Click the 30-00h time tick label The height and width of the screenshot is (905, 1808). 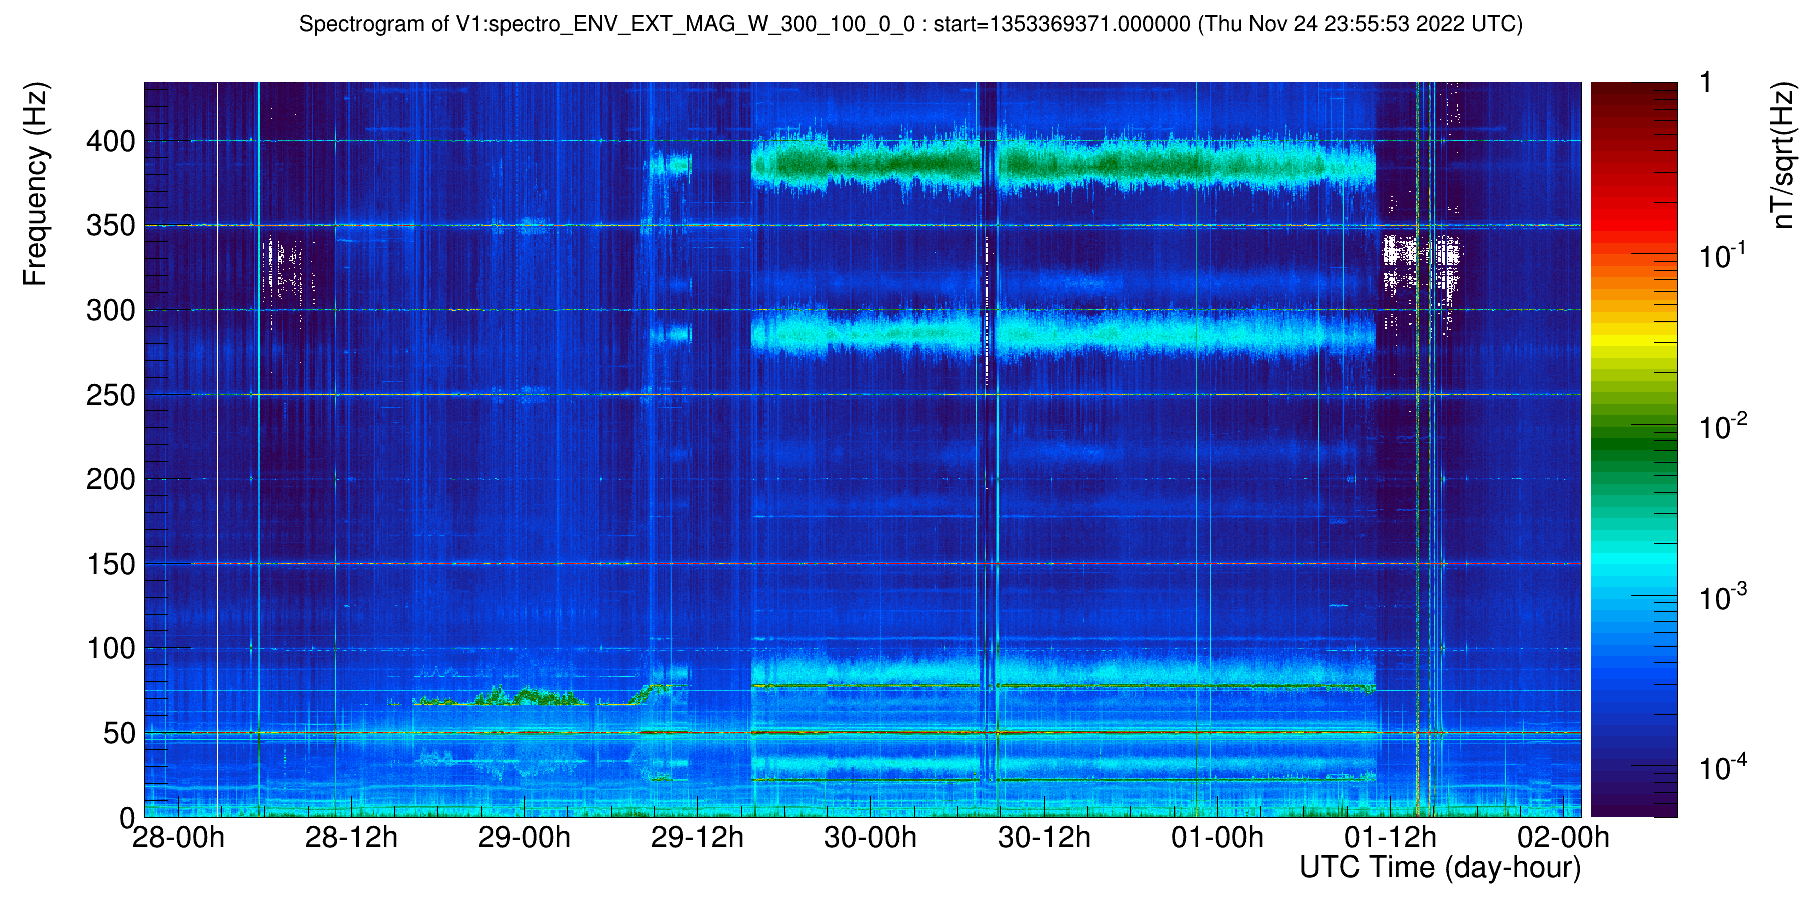(x=870, y=837)
